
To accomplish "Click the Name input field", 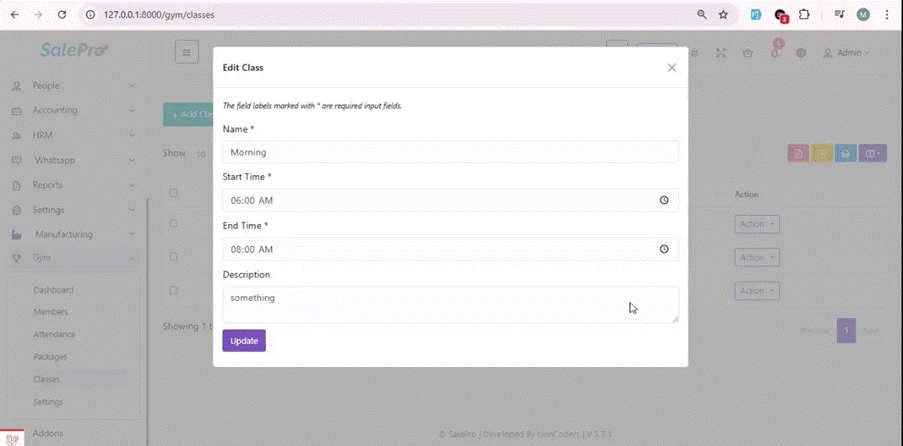I will click(450, 152).
